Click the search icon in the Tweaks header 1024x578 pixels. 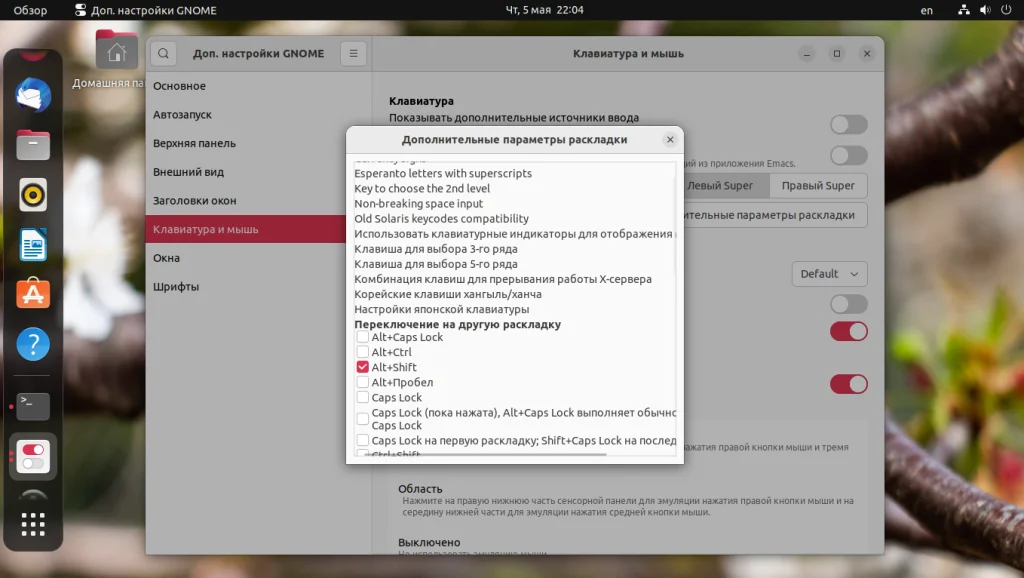pos(163,53)
